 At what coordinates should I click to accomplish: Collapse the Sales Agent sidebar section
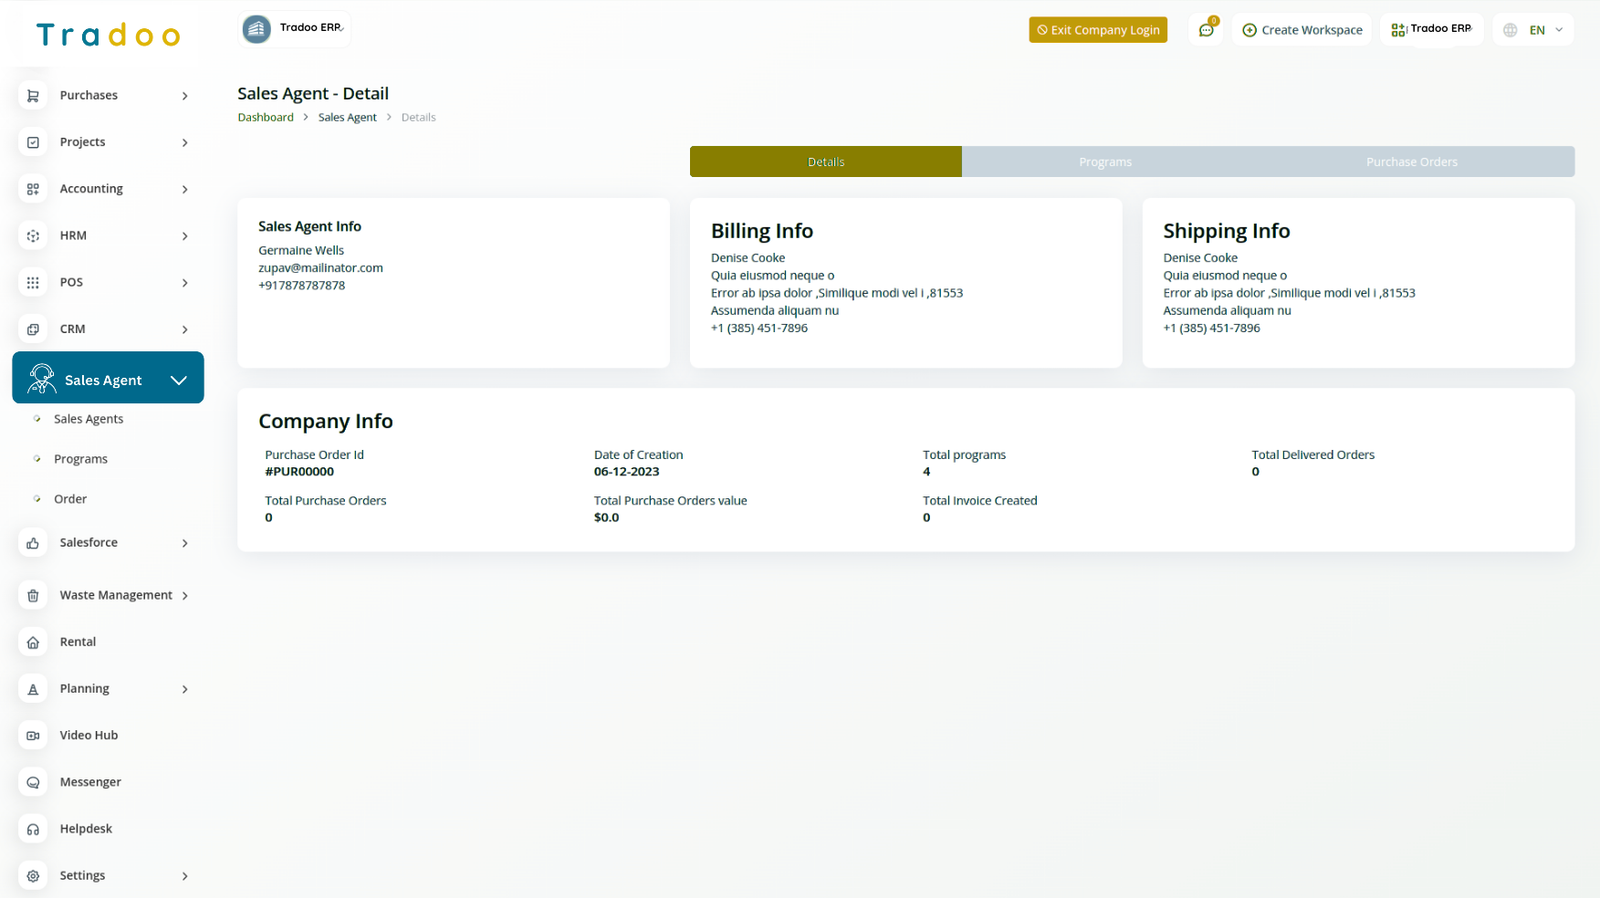tap(179, 380)
